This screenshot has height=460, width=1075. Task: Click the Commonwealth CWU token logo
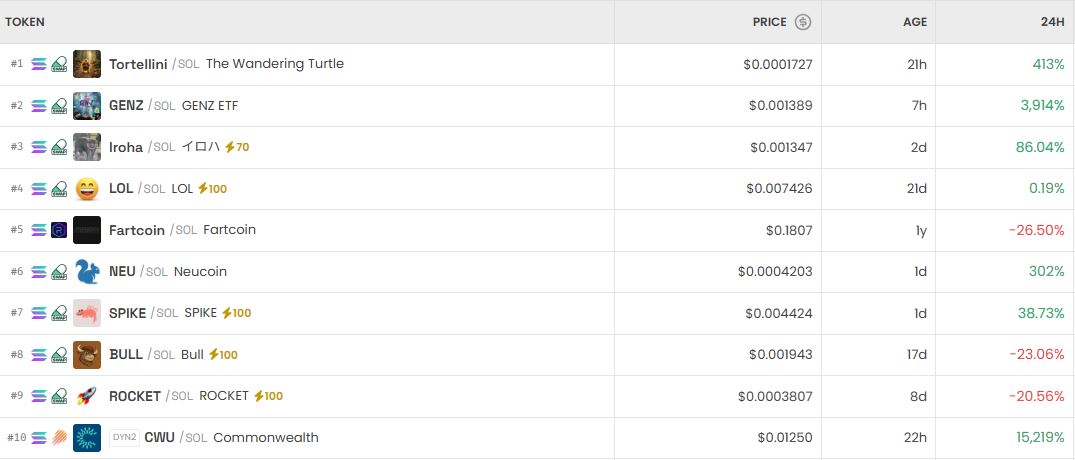click(x=87, y=438)
